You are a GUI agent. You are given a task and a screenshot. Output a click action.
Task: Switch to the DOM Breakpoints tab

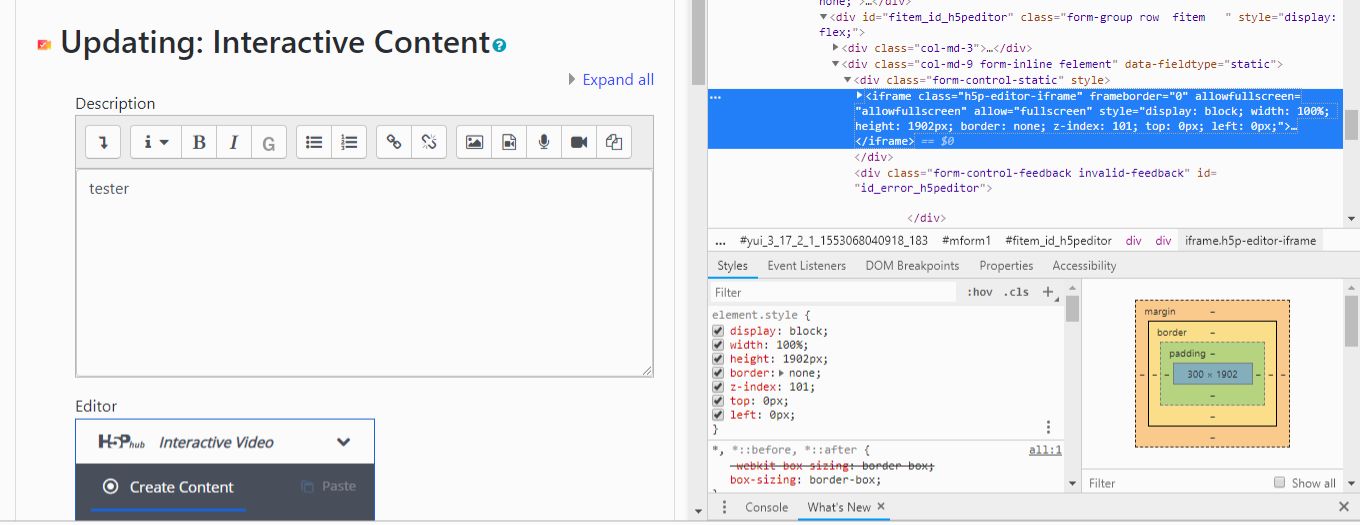click(912, 266)
